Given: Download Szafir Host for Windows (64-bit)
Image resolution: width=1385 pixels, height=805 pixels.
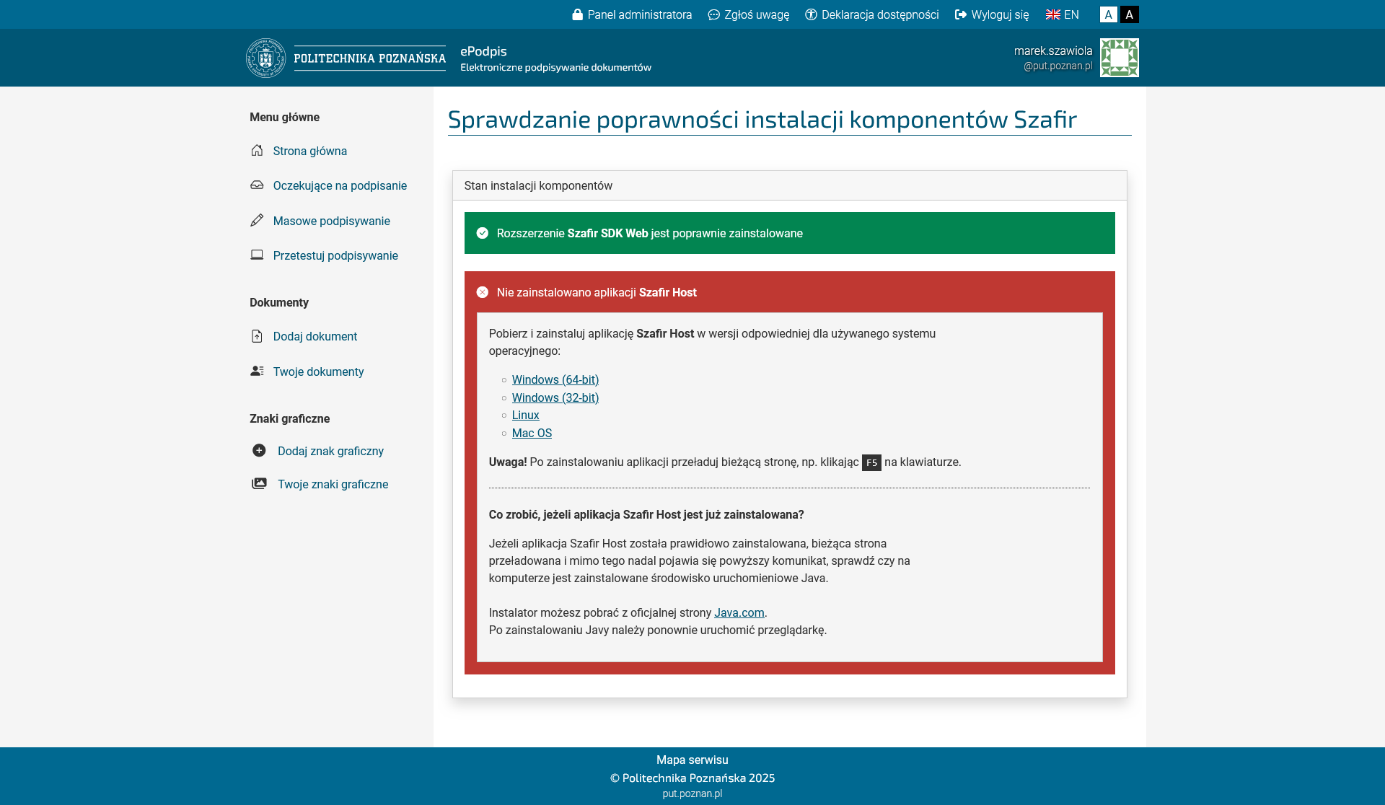Looking at the screenshot, I should click(x=555, y=380).
